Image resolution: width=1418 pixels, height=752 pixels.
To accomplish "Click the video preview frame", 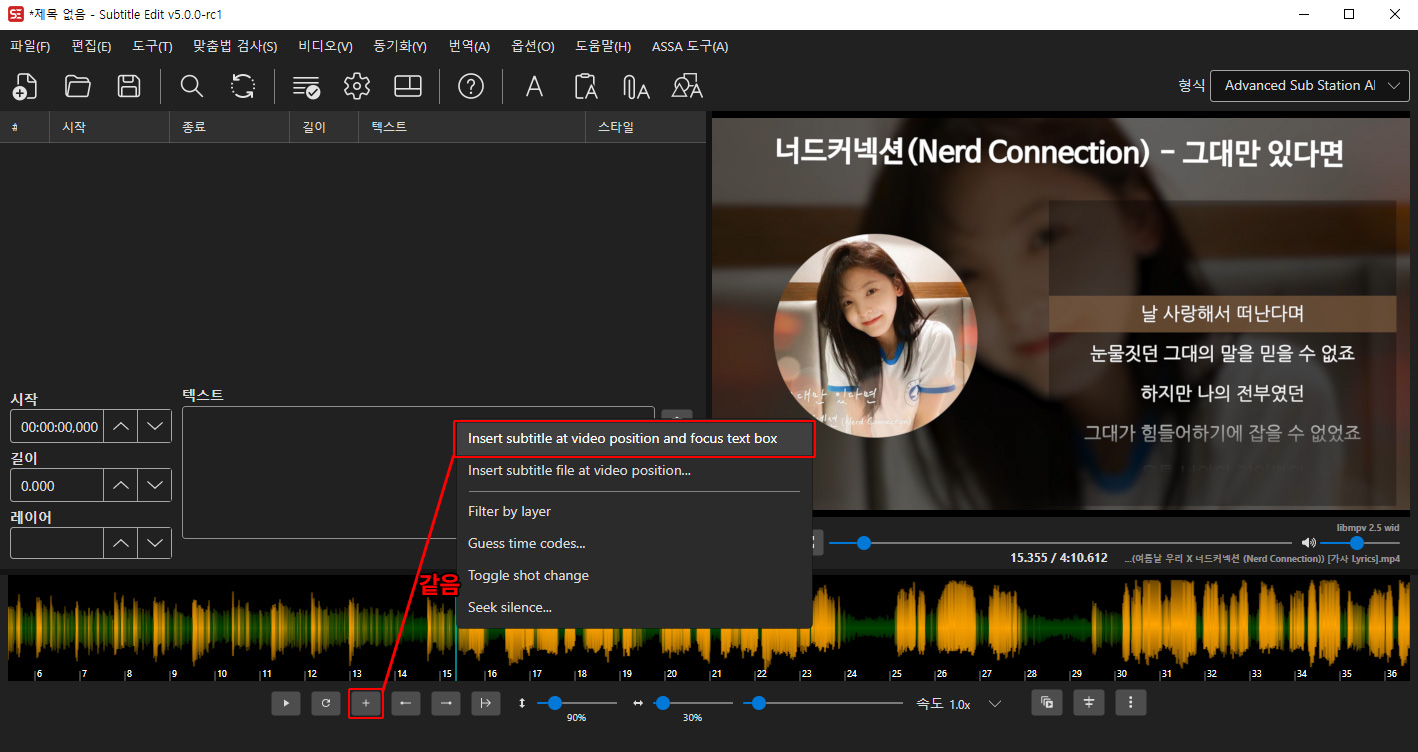I will 1060,315.
